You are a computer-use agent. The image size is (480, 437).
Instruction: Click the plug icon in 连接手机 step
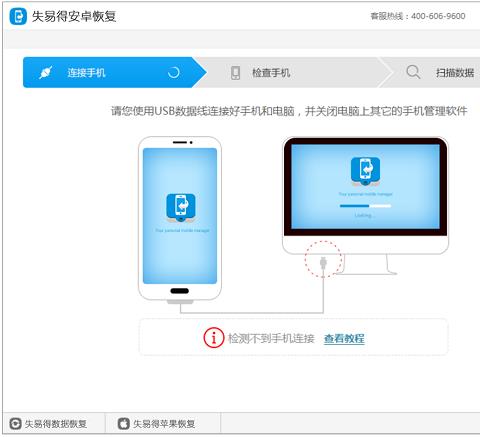(46, 72)
